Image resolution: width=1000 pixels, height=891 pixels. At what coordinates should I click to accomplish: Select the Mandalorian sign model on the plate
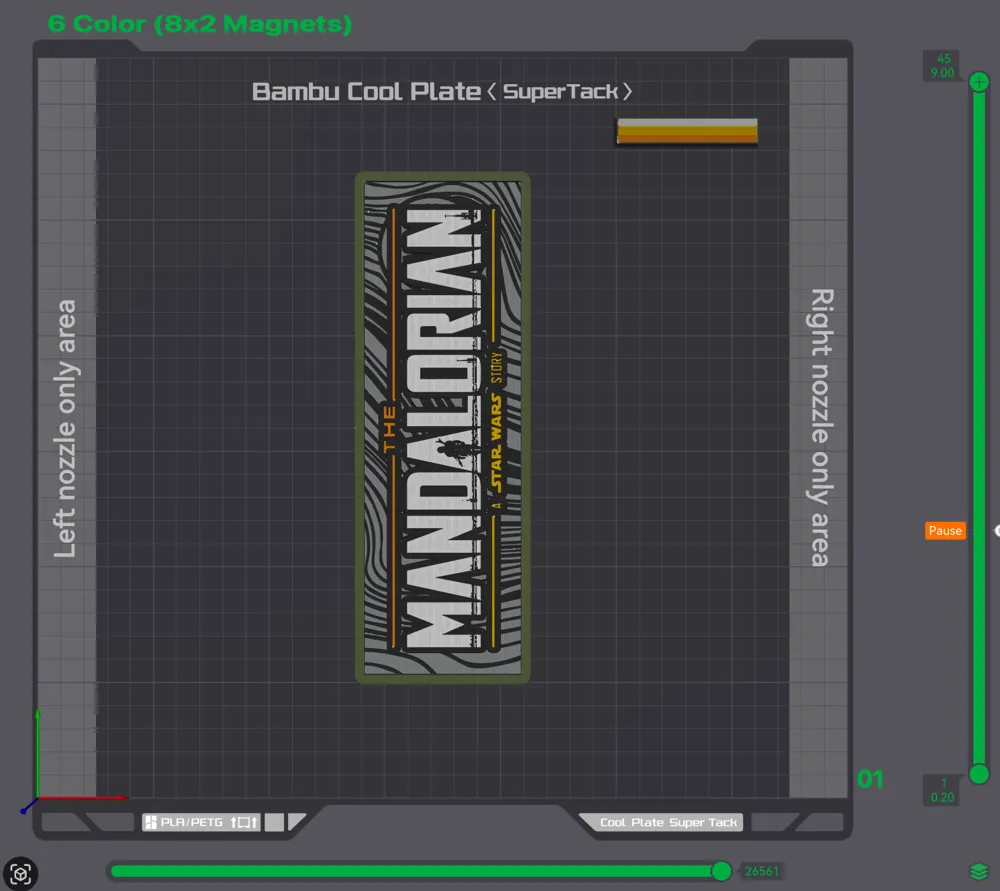pos(443,427)
